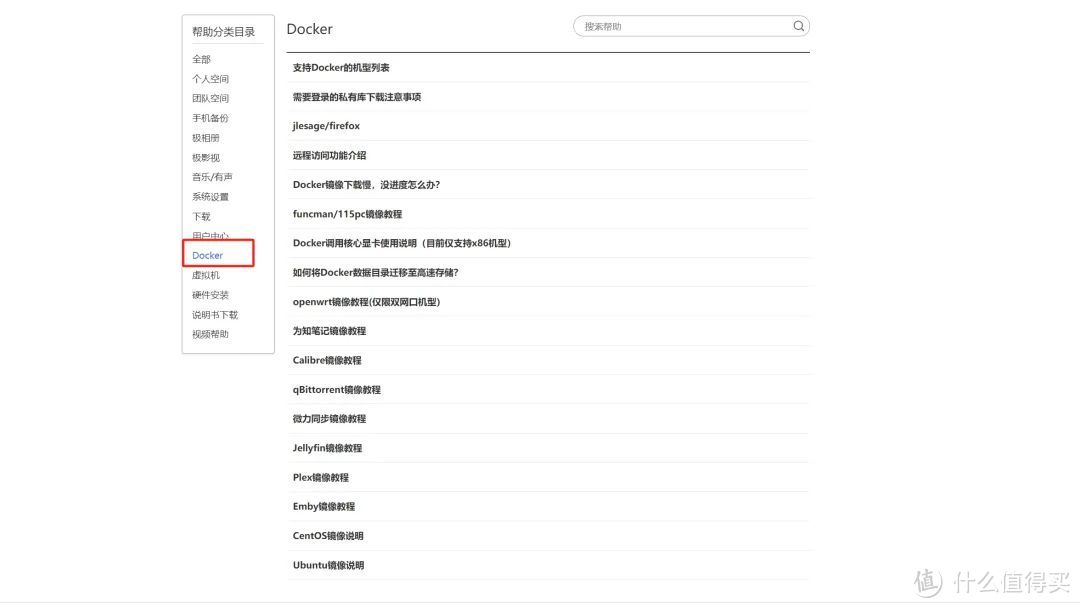This screenshot has height=608, width=1080.
Task: Select the 极影视 sidebar category
Action: pos(205,157)
